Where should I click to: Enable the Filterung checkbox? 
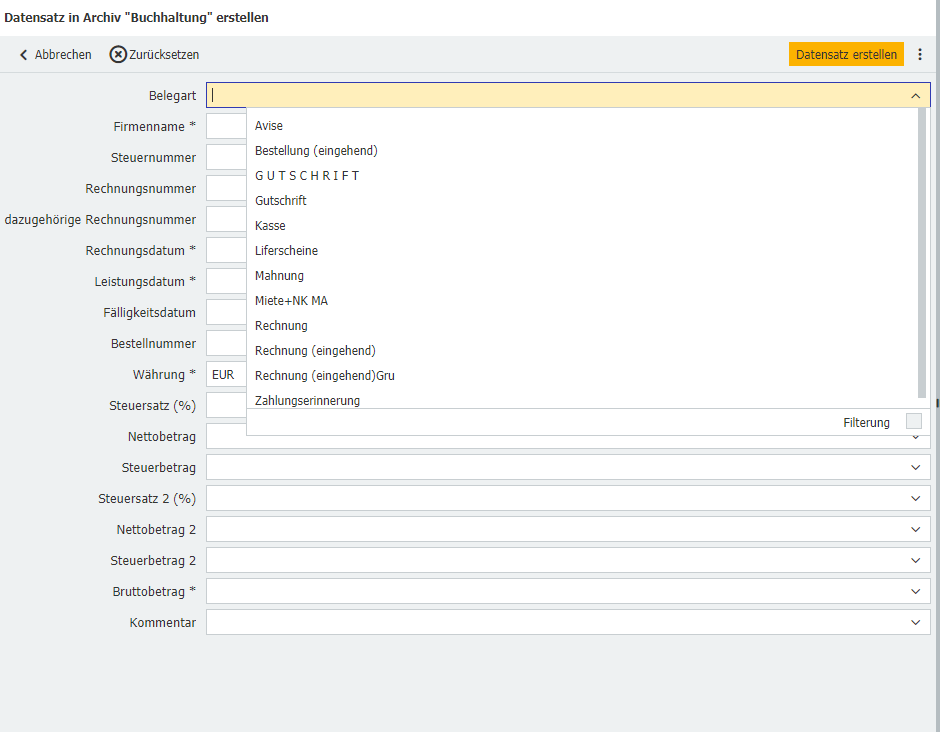click(913, 422)
